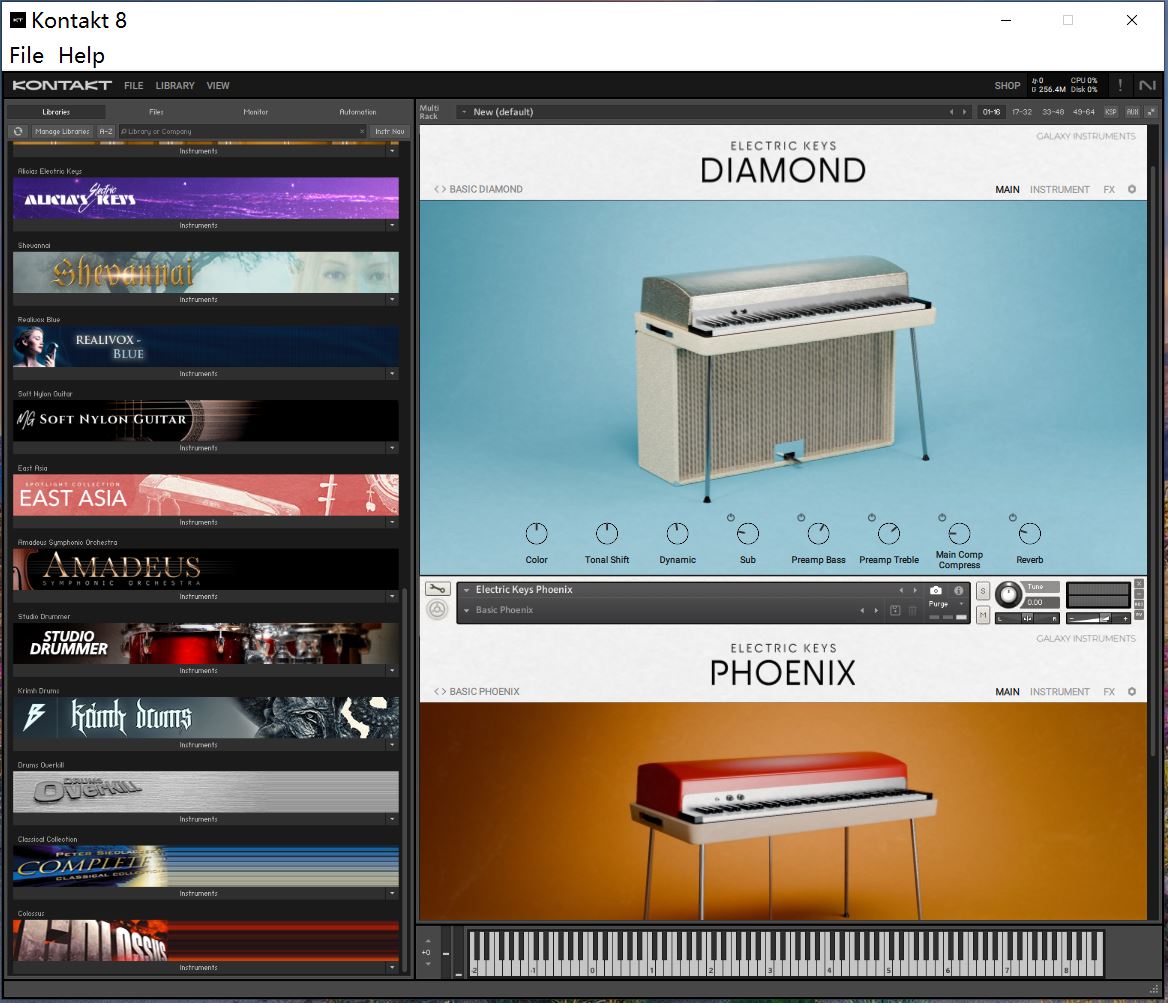This screenshot has width=1168, height=1003.
Task: Open the New (default) multi dropdown
Action: pos(464,112)
